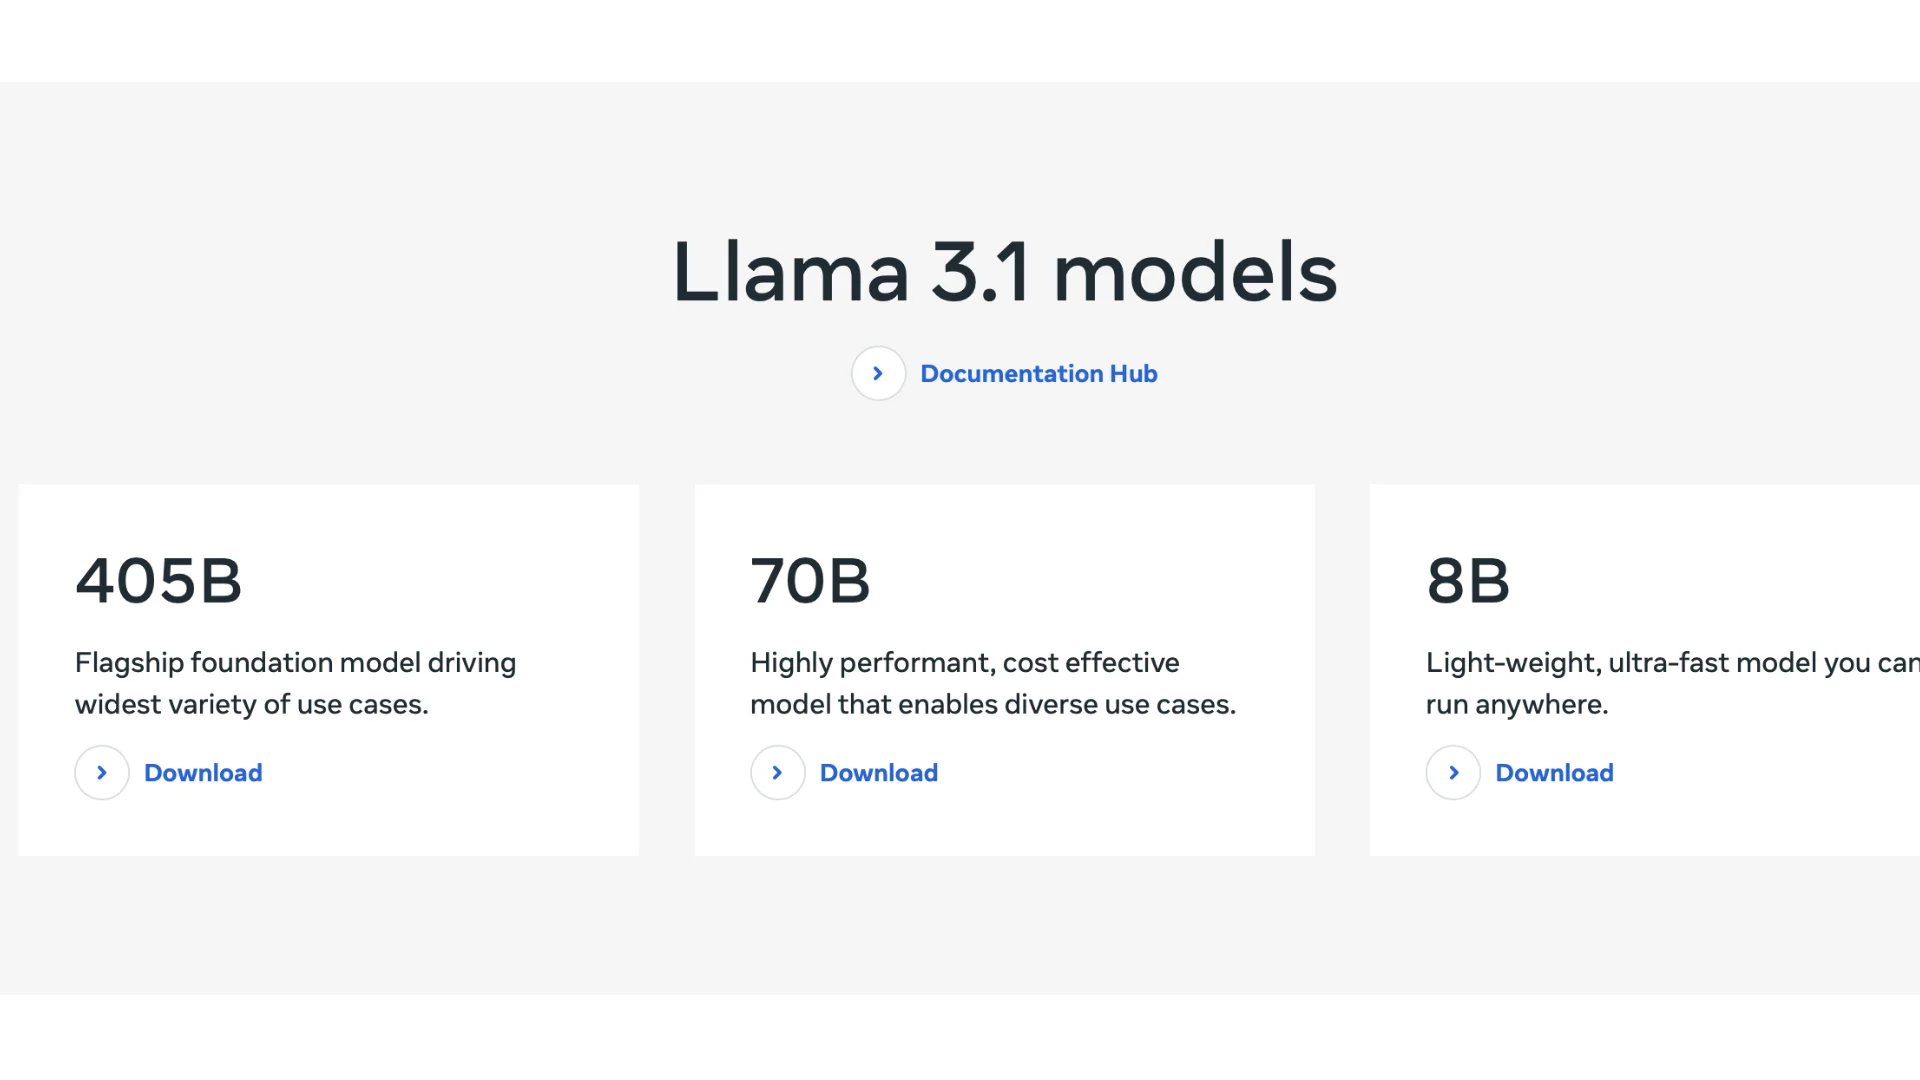Screen dimensions: 1920x1080
Task: Click the 405B card heading
Action: [x=158, y=581]
